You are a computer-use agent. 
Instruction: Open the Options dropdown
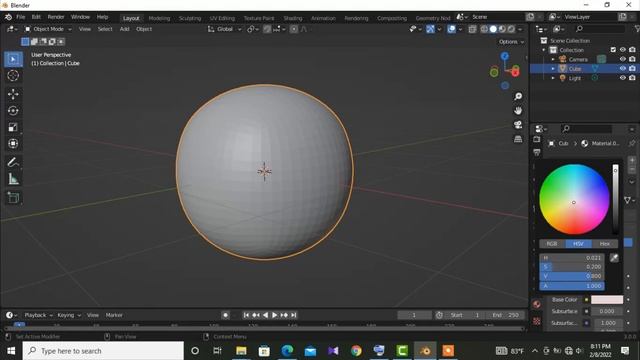tap(511, 42)
